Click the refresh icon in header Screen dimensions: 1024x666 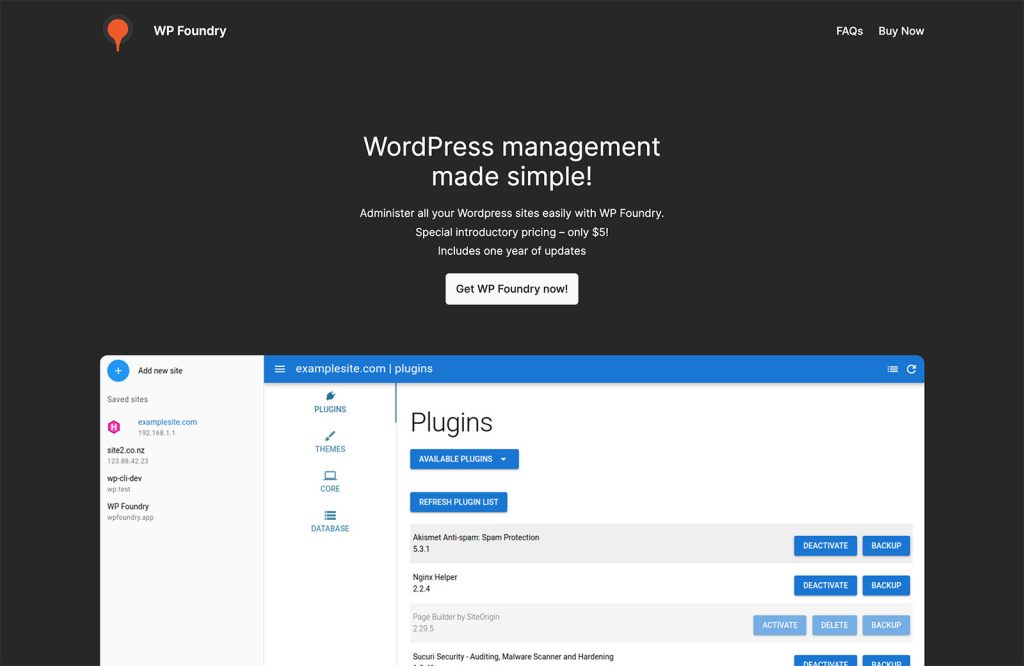[x=911, y=369]
